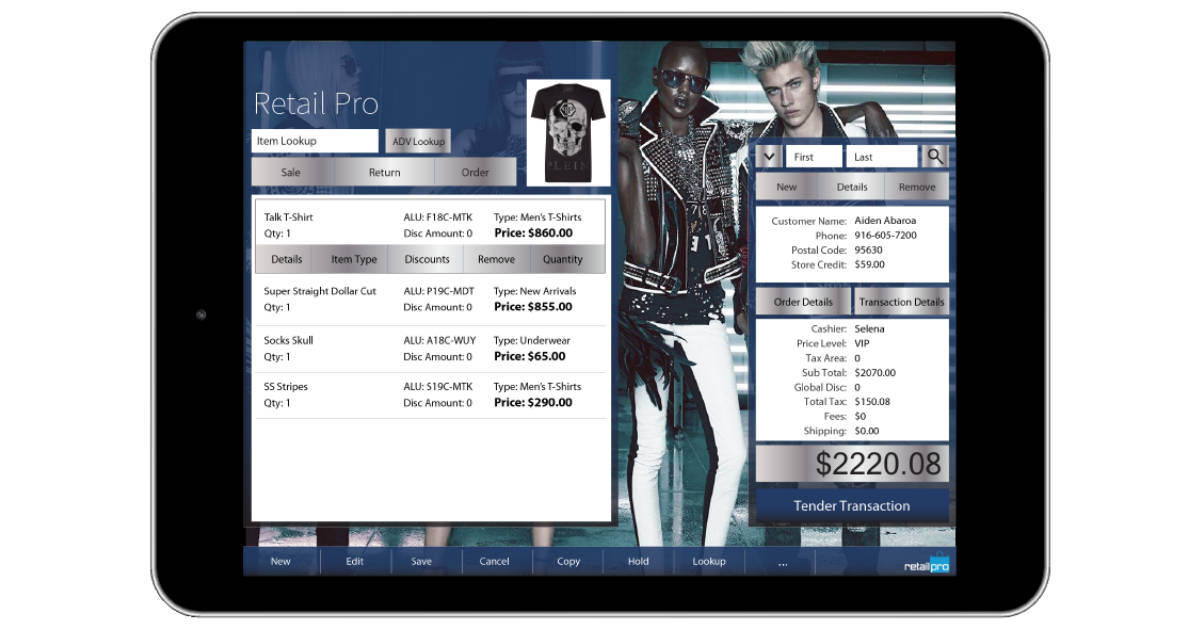Viewport: 1200px width, 630px height.
Task: Click Copy in the bottom toolbar
Action: (x=567, y=561)
